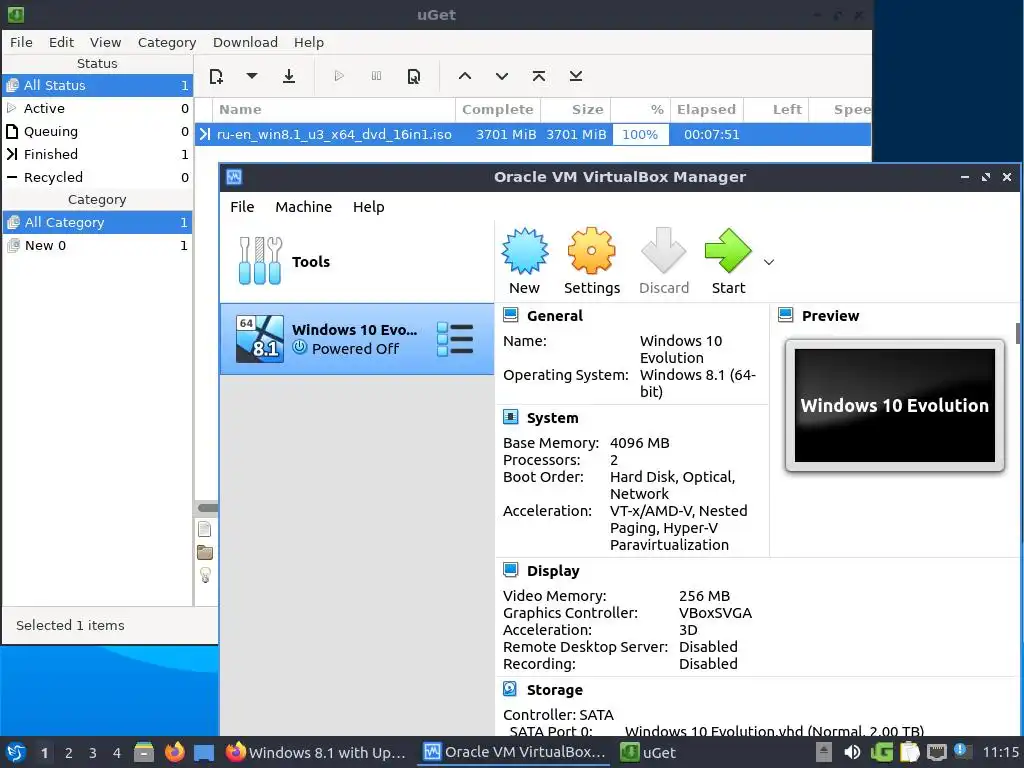Open VirtualBox Help menu
The image size is (1024, 768).
[368, 207]
